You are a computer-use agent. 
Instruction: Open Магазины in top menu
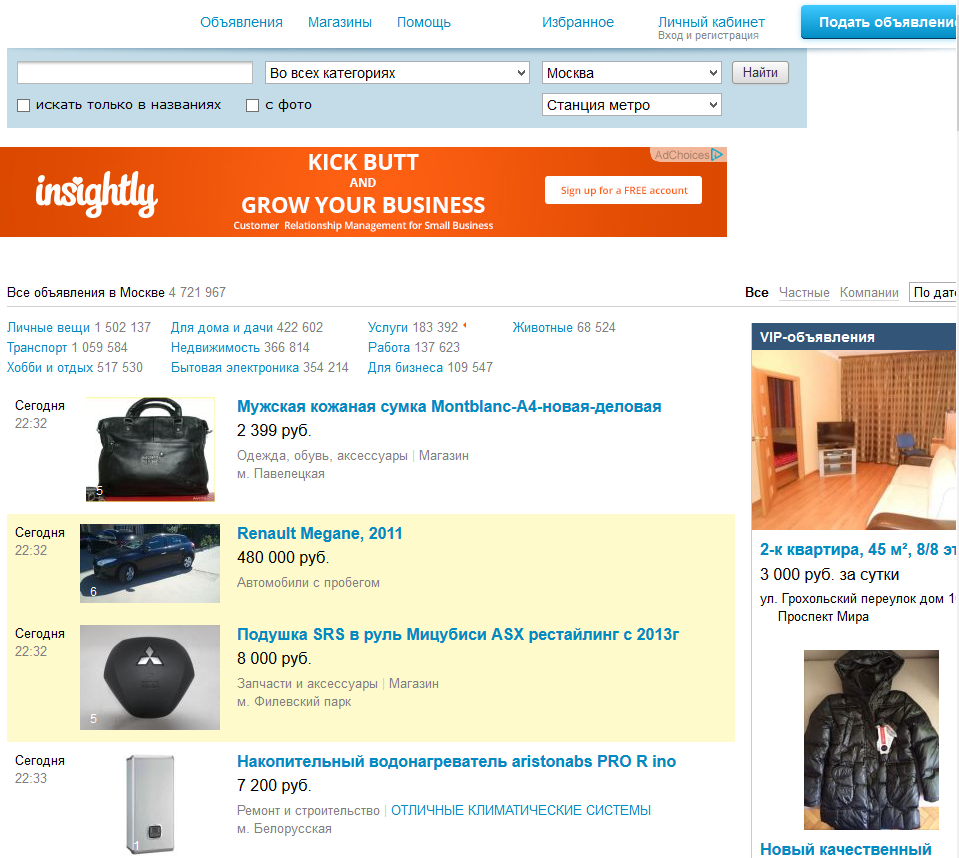pyautogui.click(x=339, y=22)
